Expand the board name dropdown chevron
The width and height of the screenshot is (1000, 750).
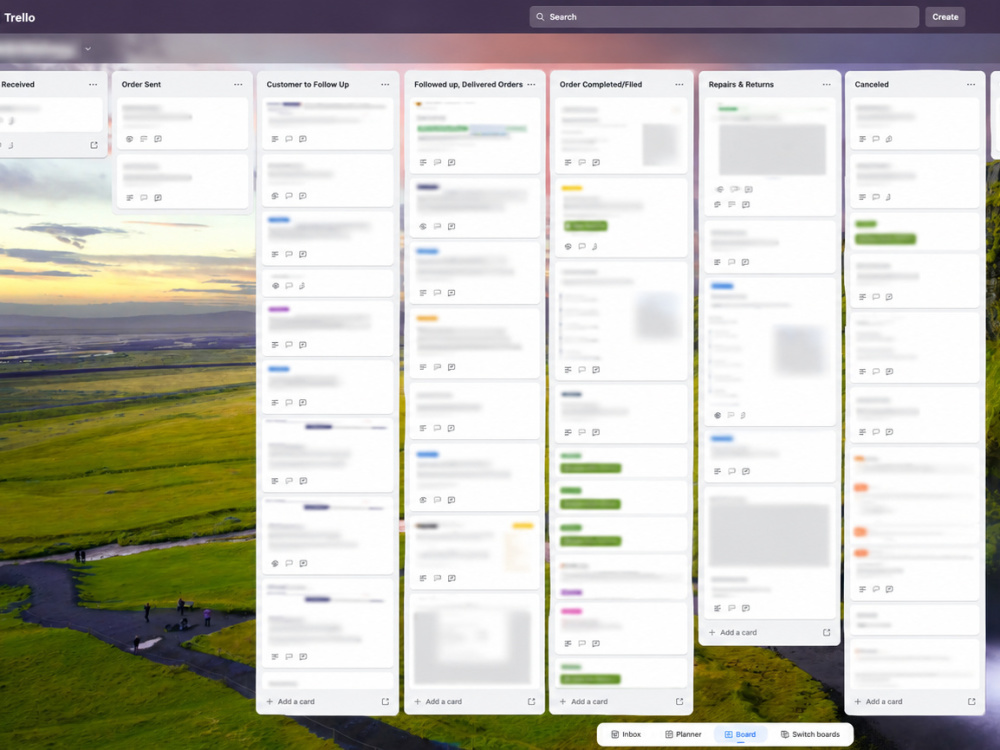88,49
